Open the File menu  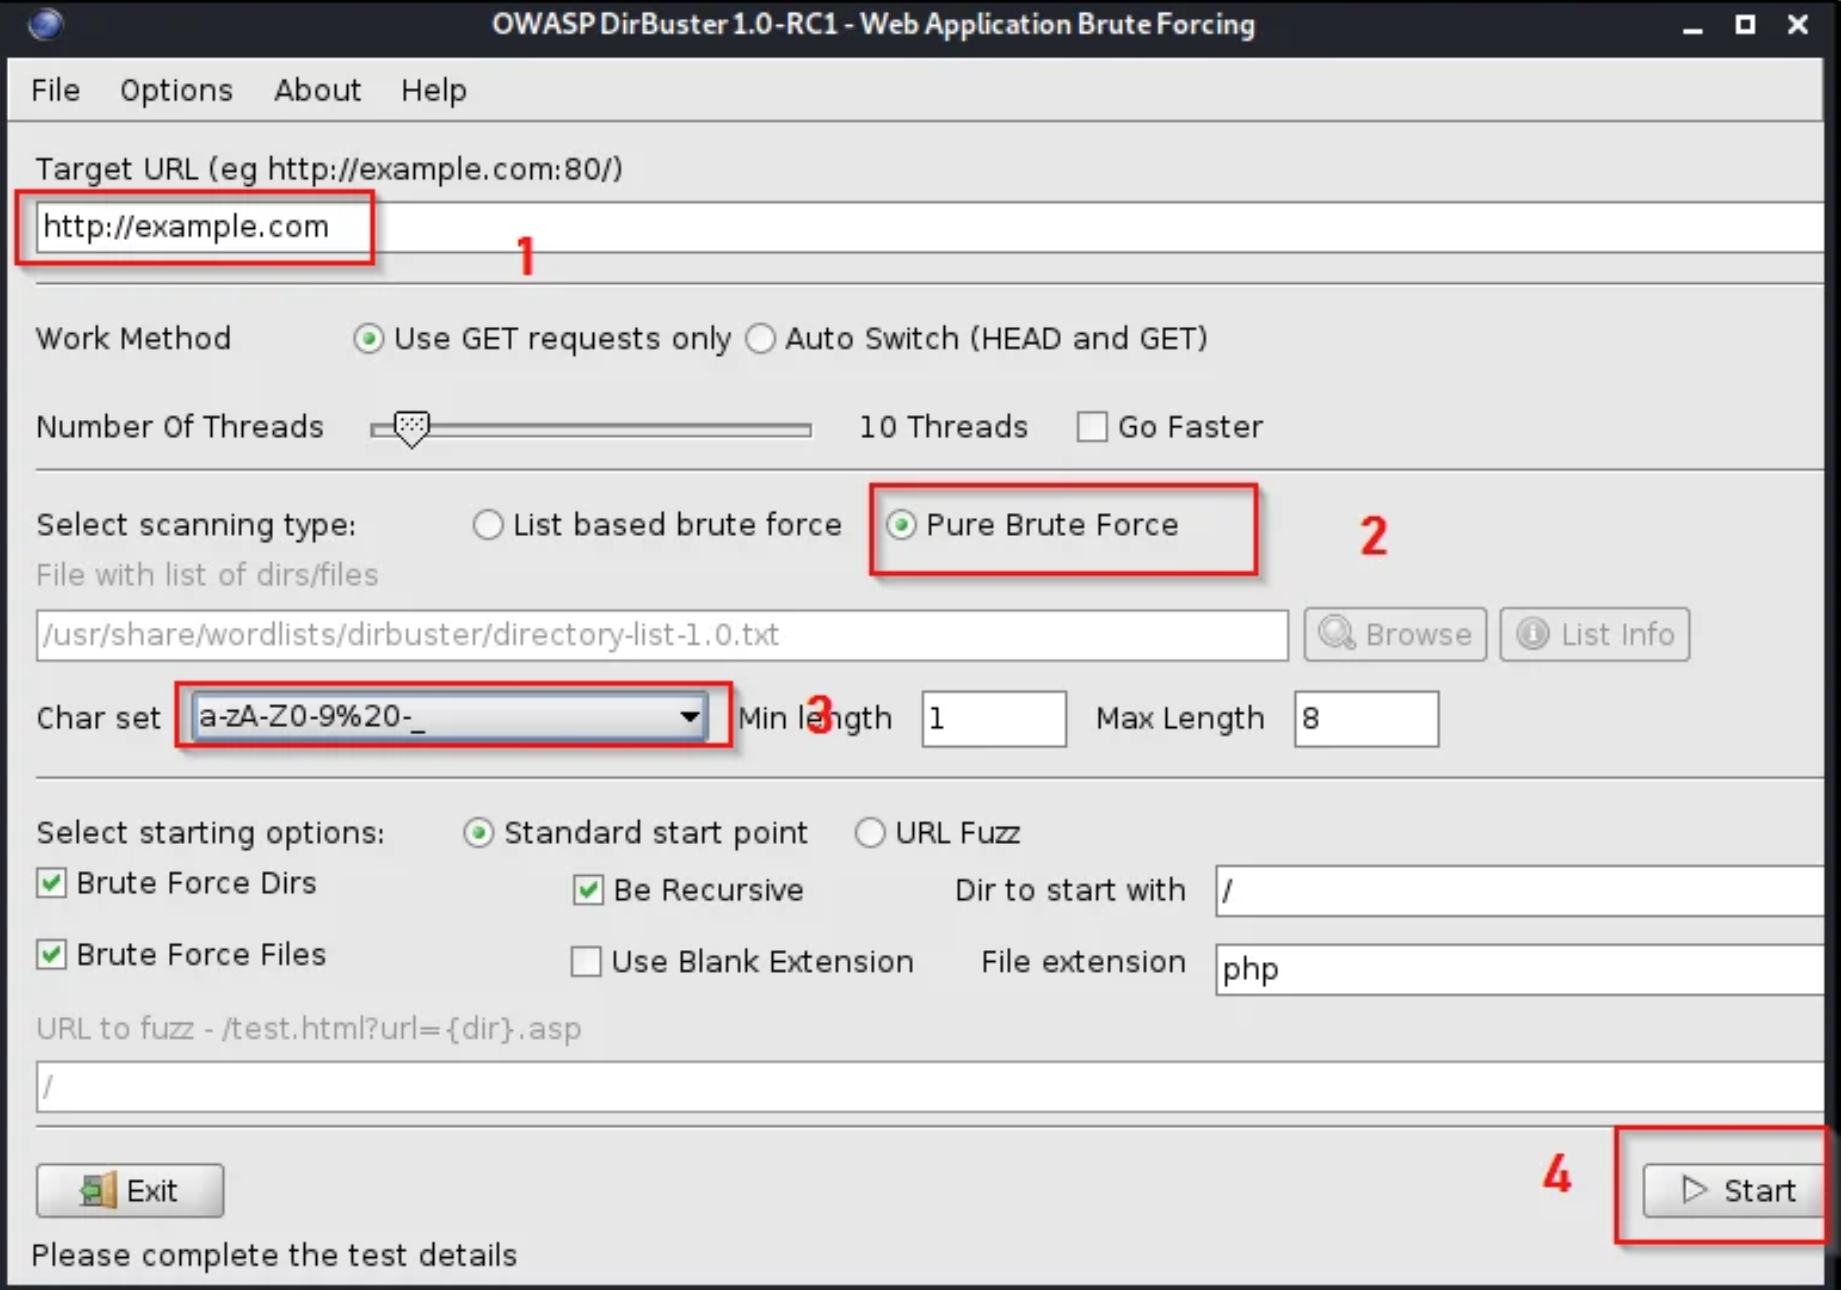coord(55,90)
